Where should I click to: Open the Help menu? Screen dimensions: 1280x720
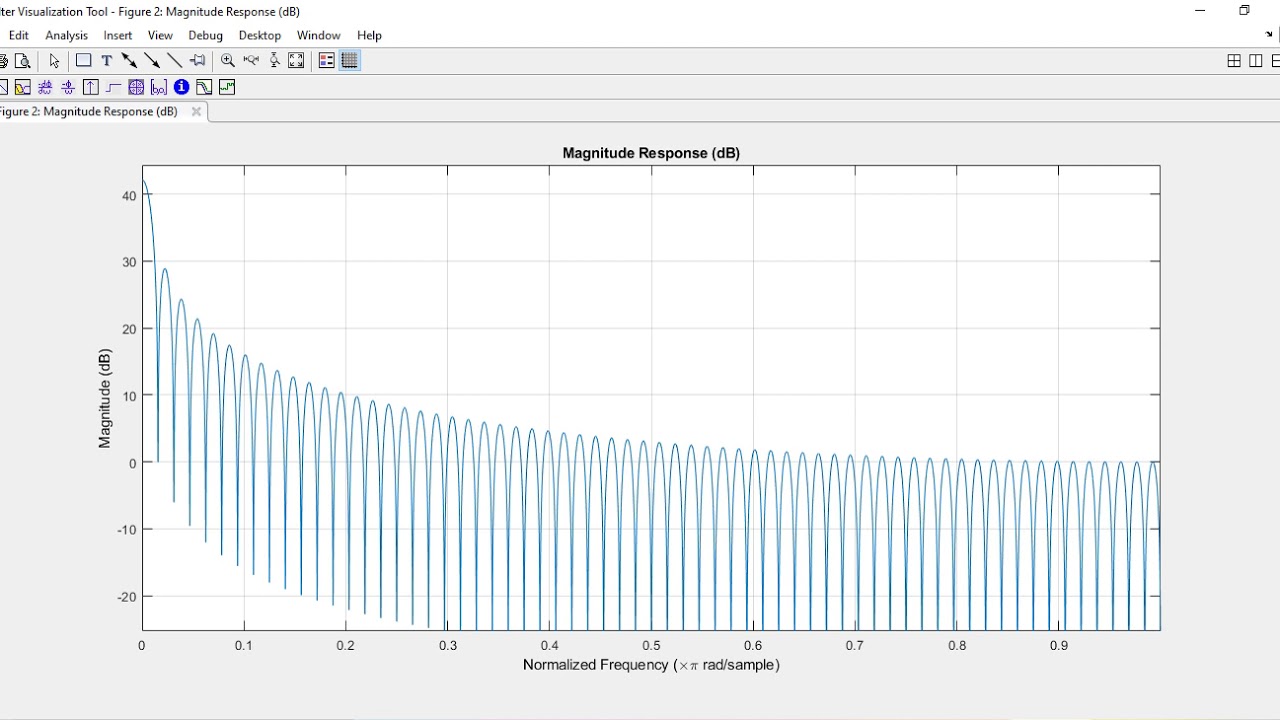[370, 35]
